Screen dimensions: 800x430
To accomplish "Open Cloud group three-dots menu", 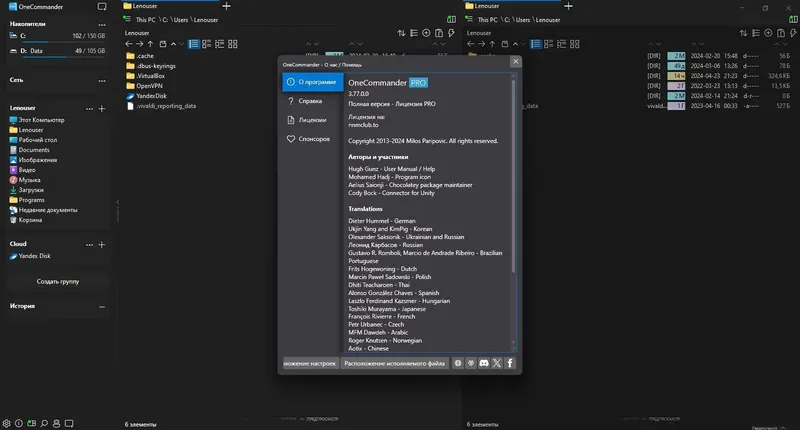I will pos(89,245).
